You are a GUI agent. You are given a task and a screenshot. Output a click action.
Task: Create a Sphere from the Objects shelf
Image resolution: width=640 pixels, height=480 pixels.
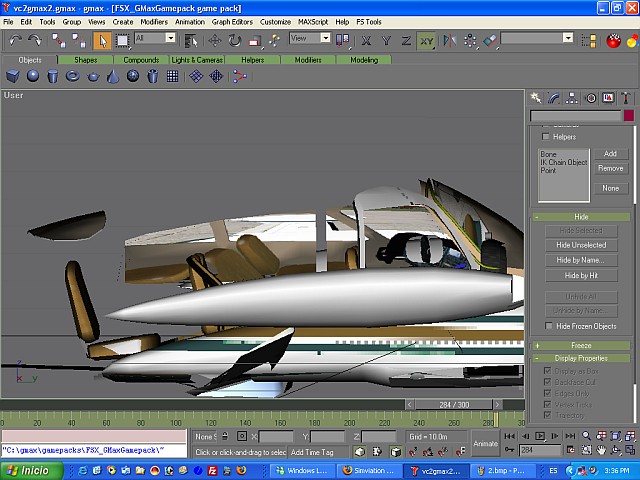[33, 76]
